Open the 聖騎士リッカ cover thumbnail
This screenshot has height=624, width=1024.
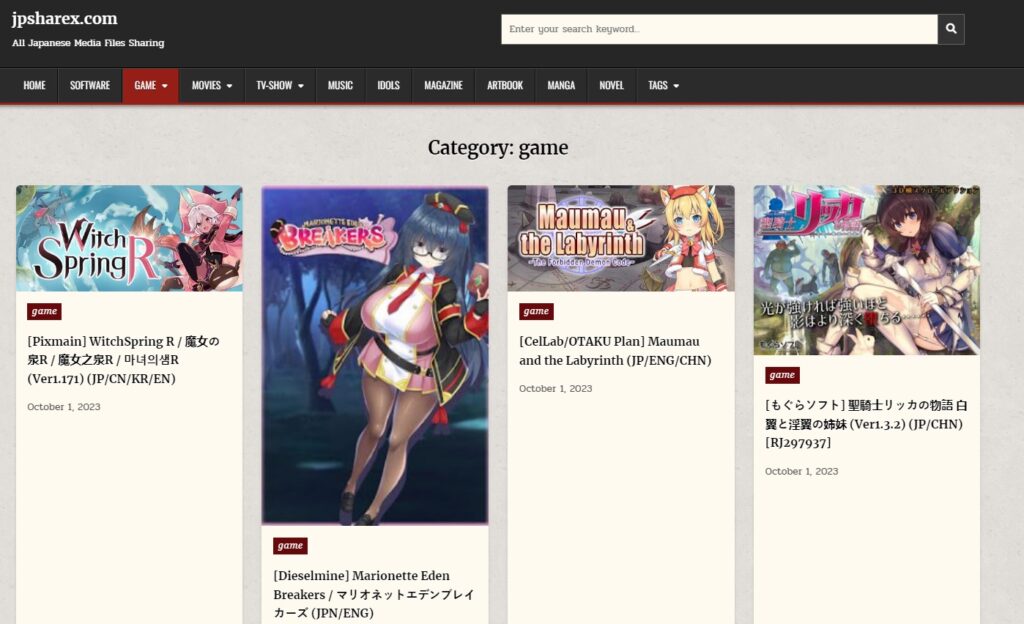click(867, 270)
